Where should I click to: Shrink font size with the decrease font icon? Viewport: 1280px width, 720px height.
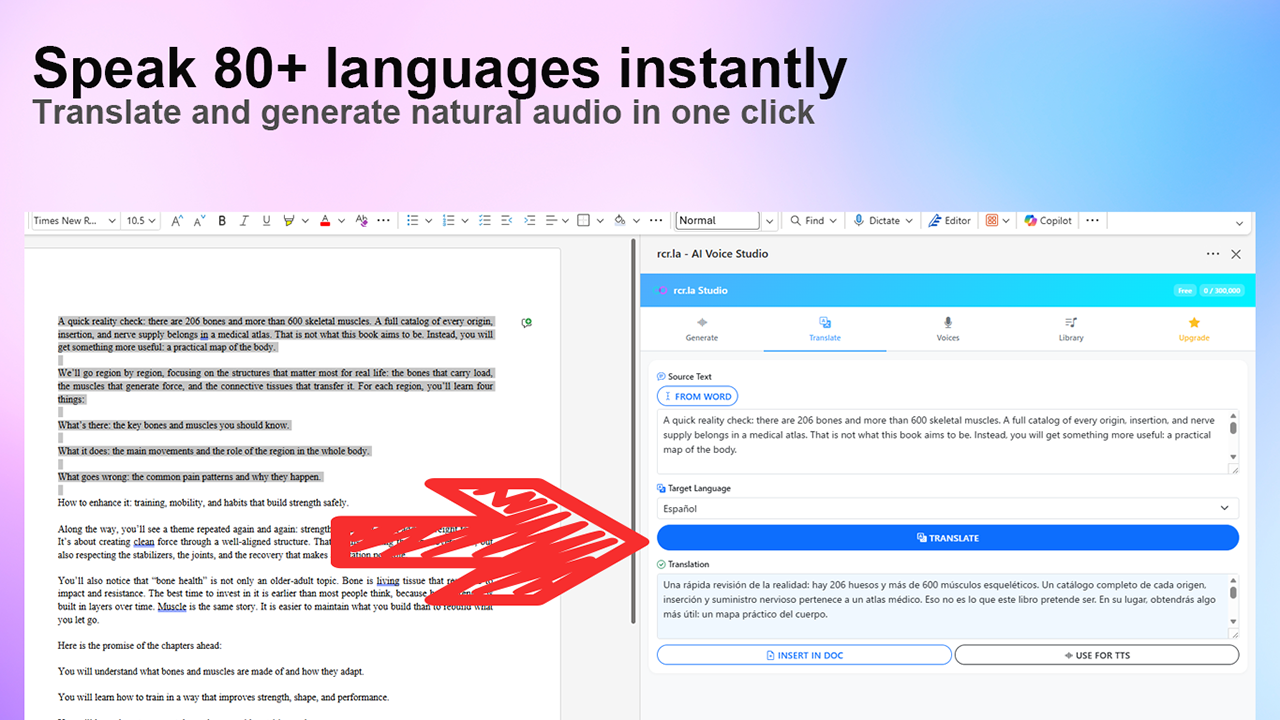tap(199, 221)
